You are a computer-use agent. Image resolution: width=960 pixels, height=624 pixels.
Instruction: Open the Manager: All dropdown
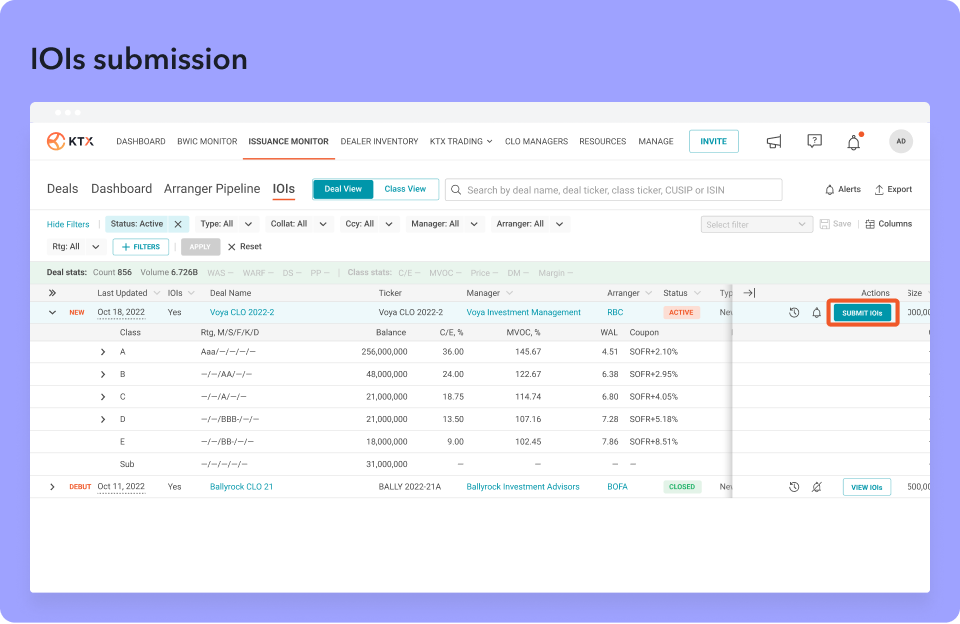click(445, 224)
